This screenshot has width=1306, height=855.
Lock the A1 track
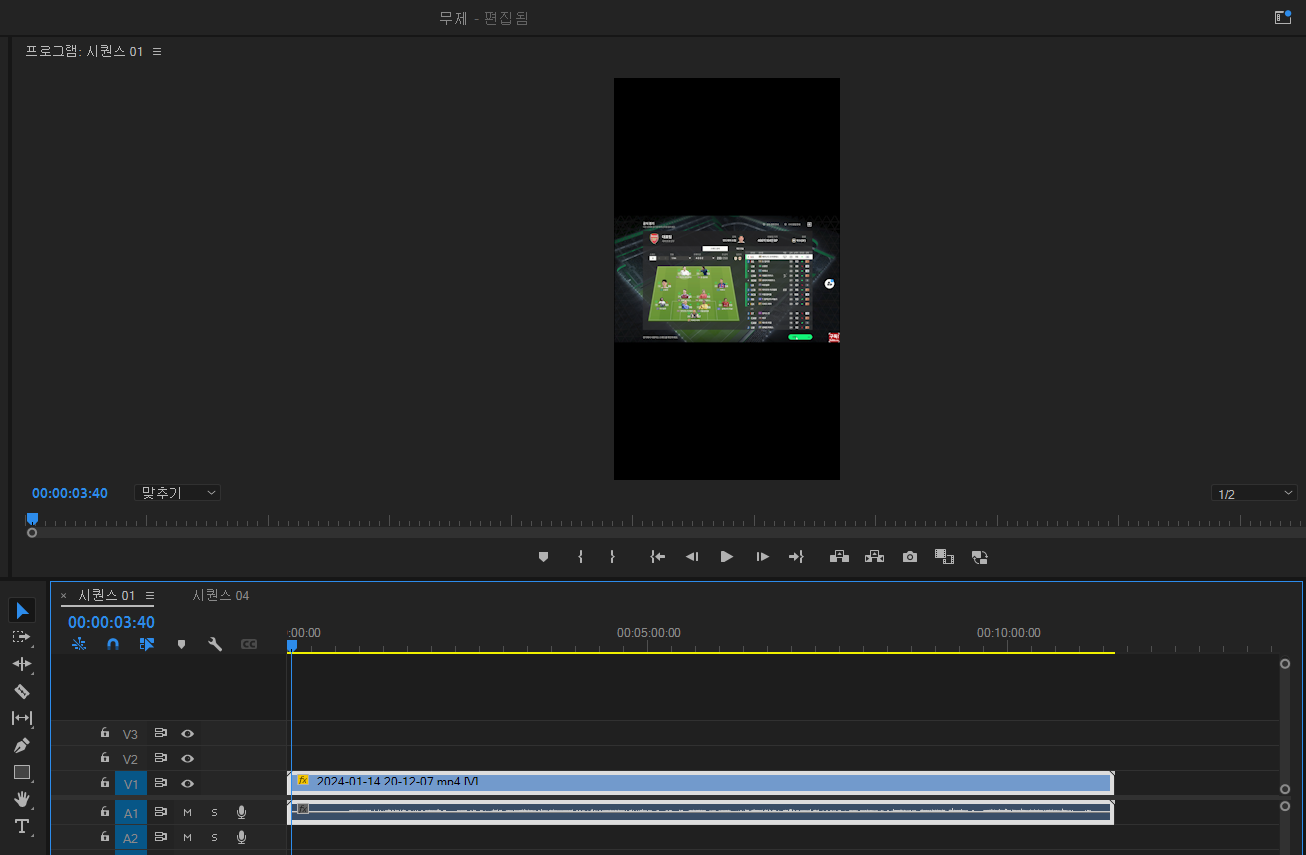pyautogui.click(x=104, y=812)
